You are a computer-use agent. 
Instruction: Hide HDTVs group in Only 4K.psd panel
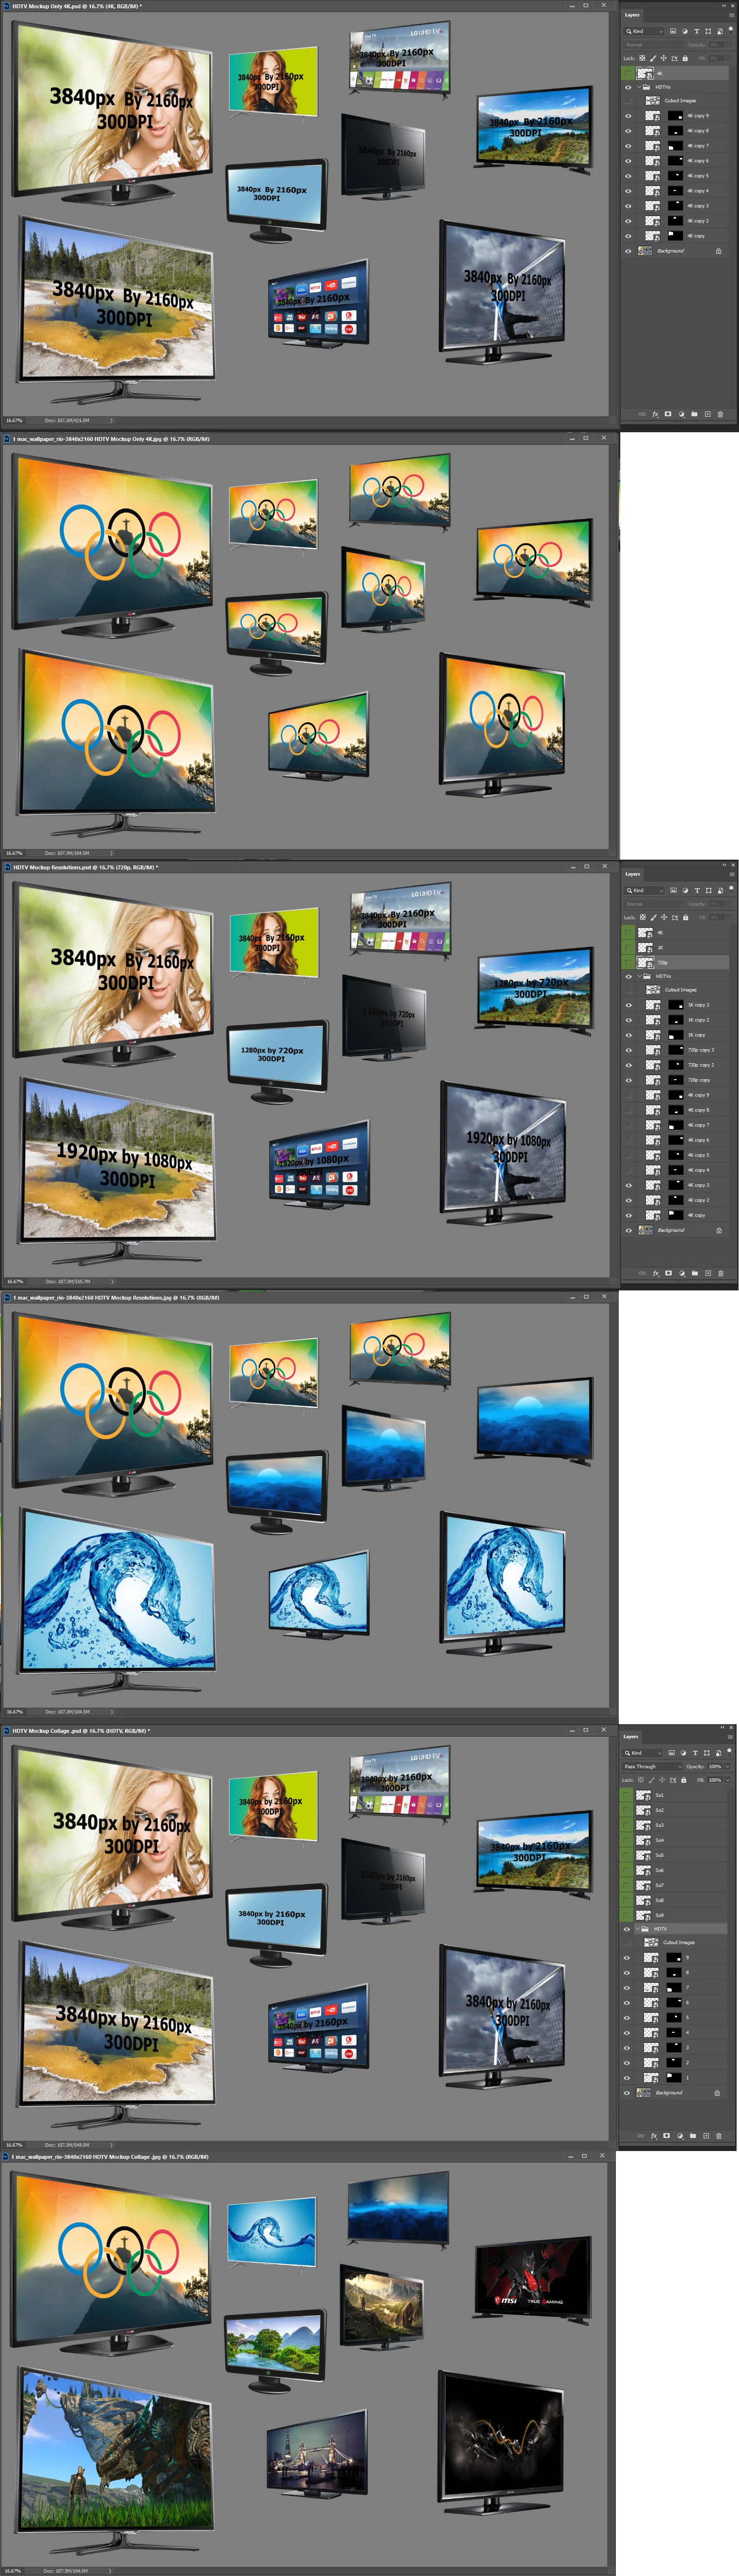point(628,87)
